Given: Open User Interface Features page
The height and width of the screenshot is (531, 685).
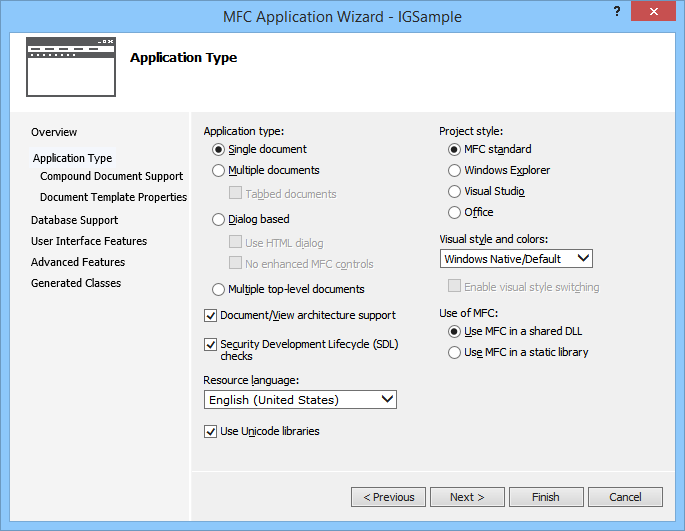Looking at the screenshot, I should pyautogui.click(x=89, y=241).
